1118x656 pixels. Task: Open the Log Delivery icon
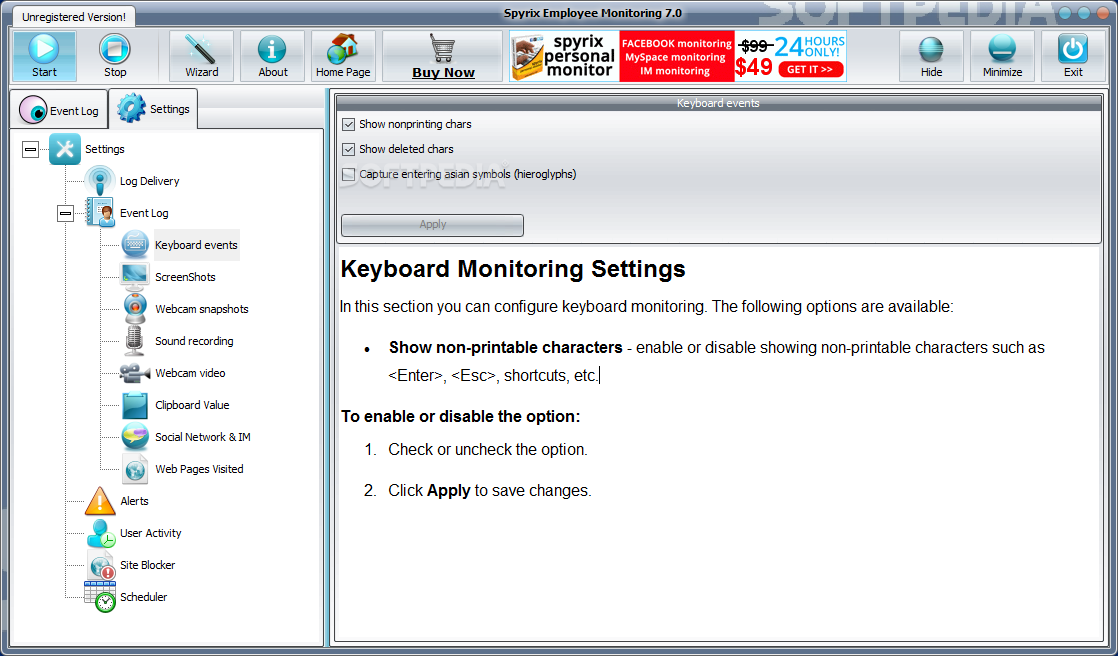(100, 180)
